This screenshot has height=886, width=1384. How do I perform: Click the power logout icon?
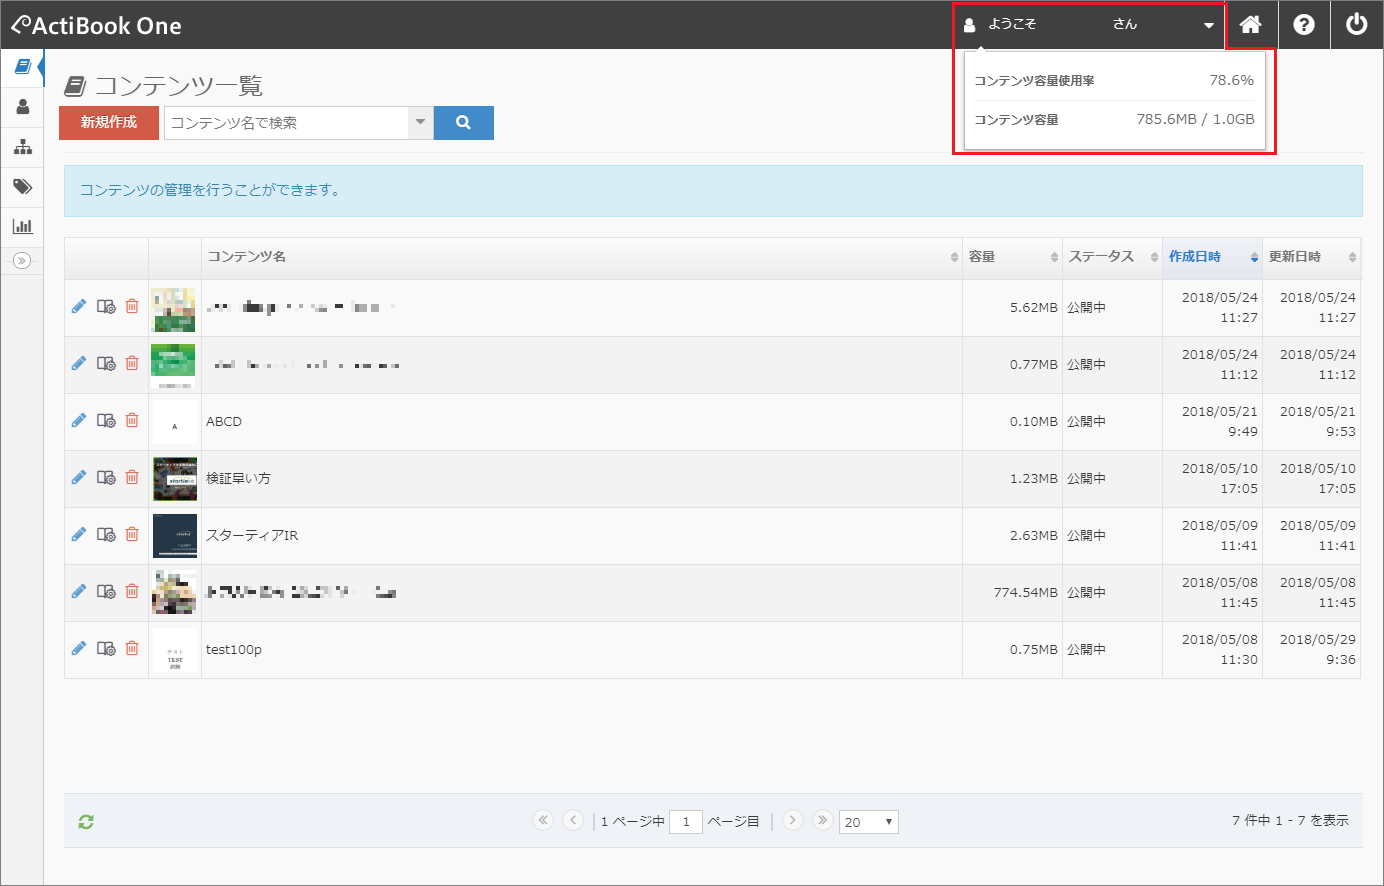coord(1356,25)
